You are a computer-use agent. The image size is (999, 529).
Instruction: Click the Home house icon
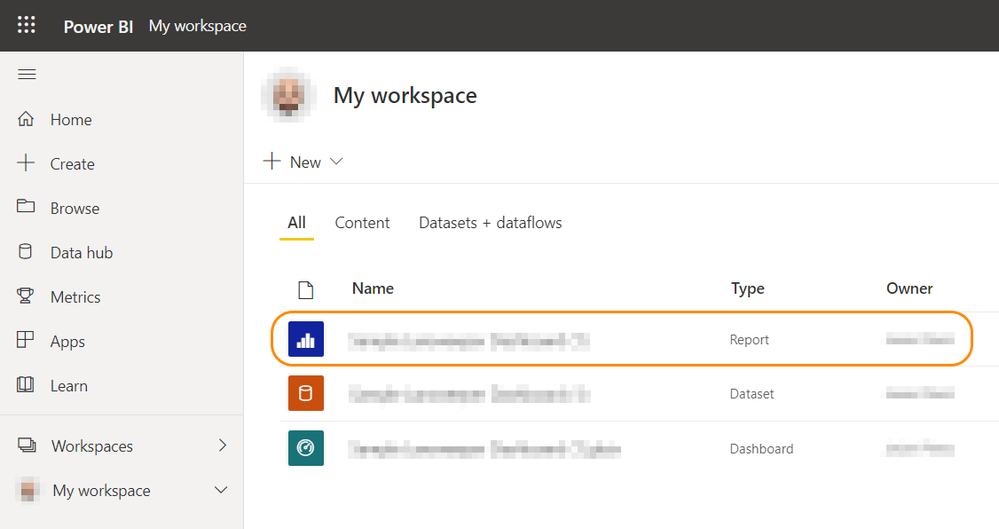(27, 119)
